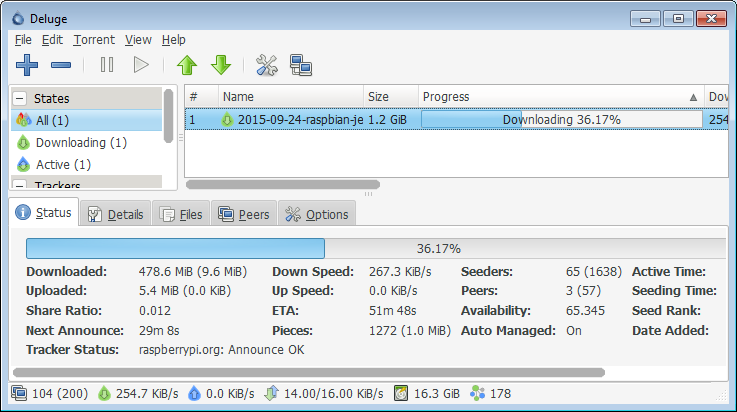This screenshot has height=412, width=737.
Task: Collapse the Trackers section
Action: click(20, 185)
